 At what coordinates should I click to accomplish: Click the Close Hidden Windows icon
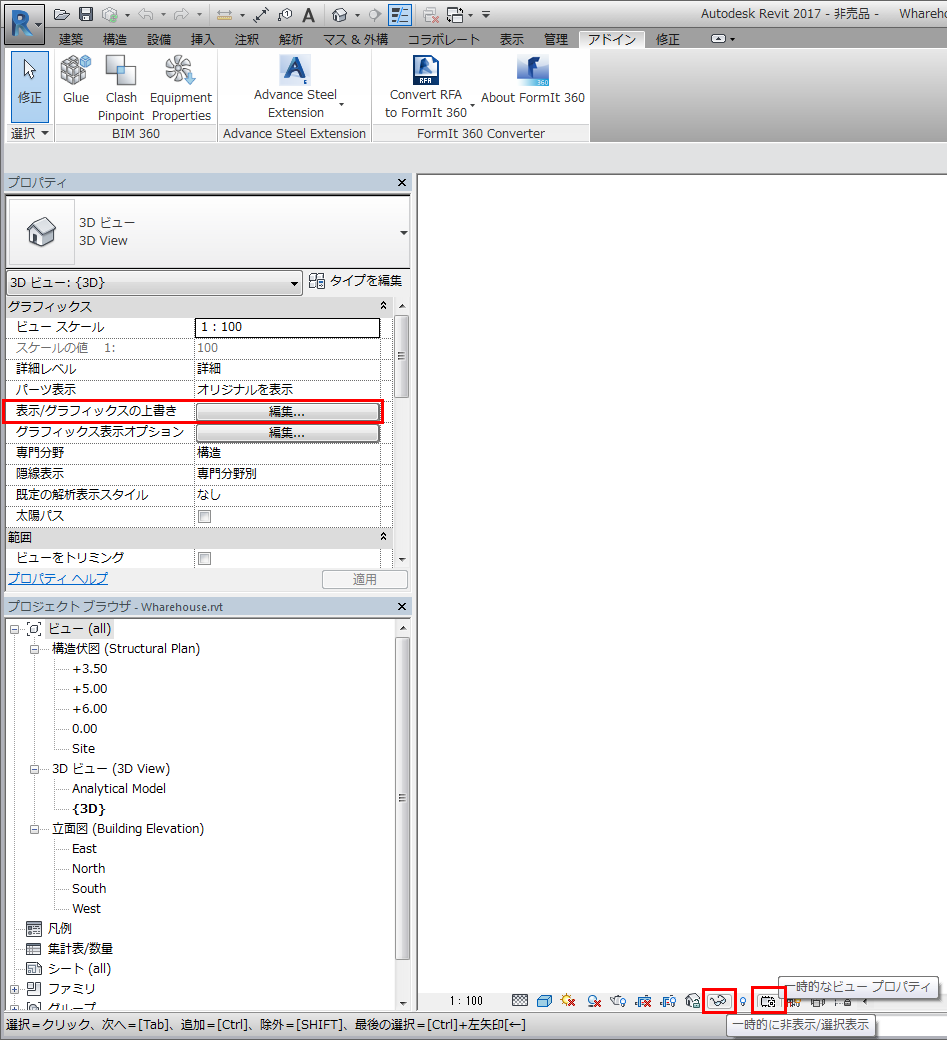431,14
